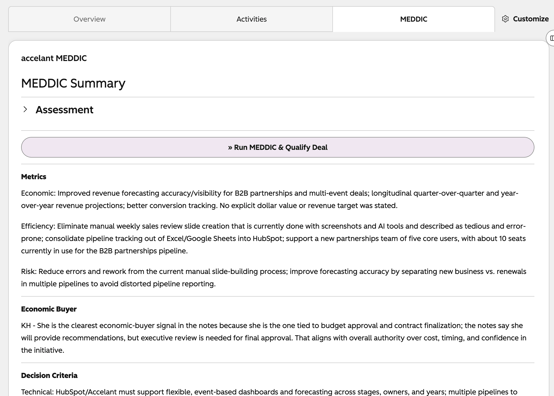Click the paragraph starting 'Risk: Reduce errors'
The width and height of the screenshot is (554, 396).
click(x=273, y=278)
